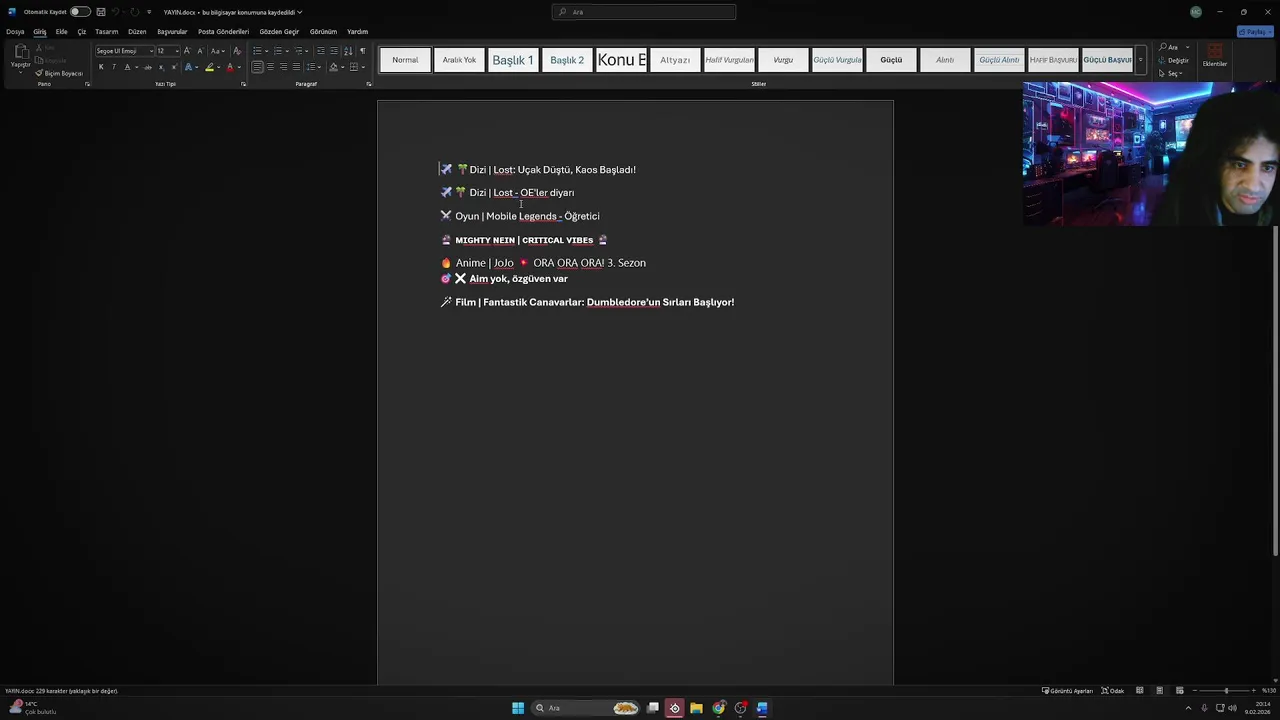Click the align right icon
This screenshot has height=720, width=1280.
[x=283, y=67]
